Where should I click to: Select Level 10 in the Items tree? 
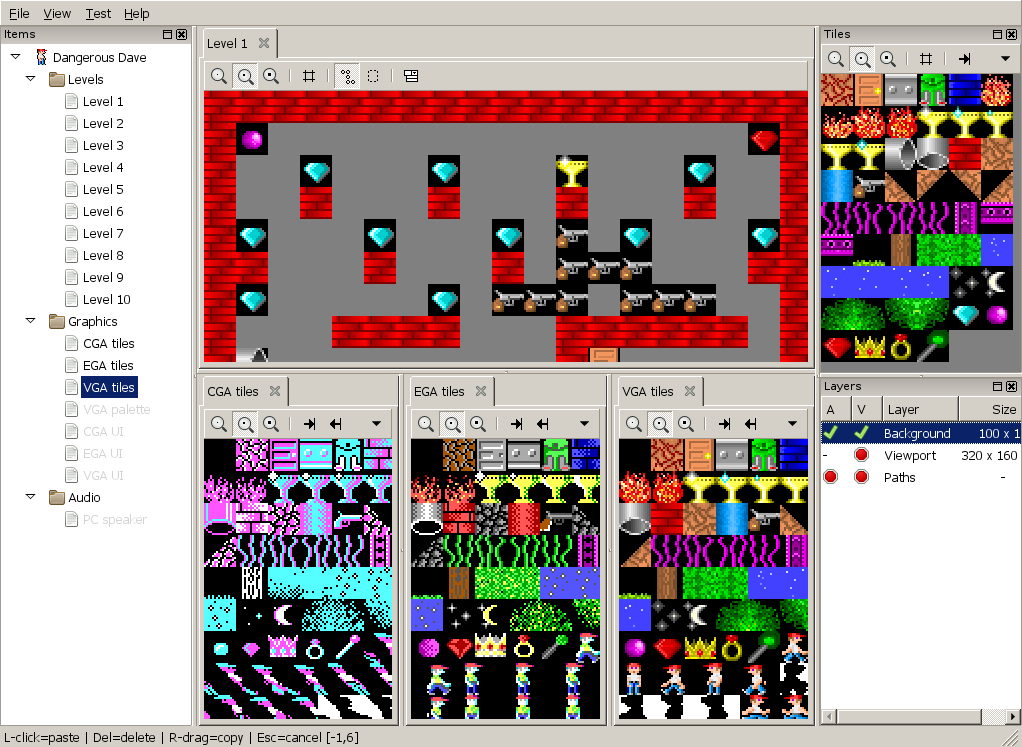click(x=106, y=299)
